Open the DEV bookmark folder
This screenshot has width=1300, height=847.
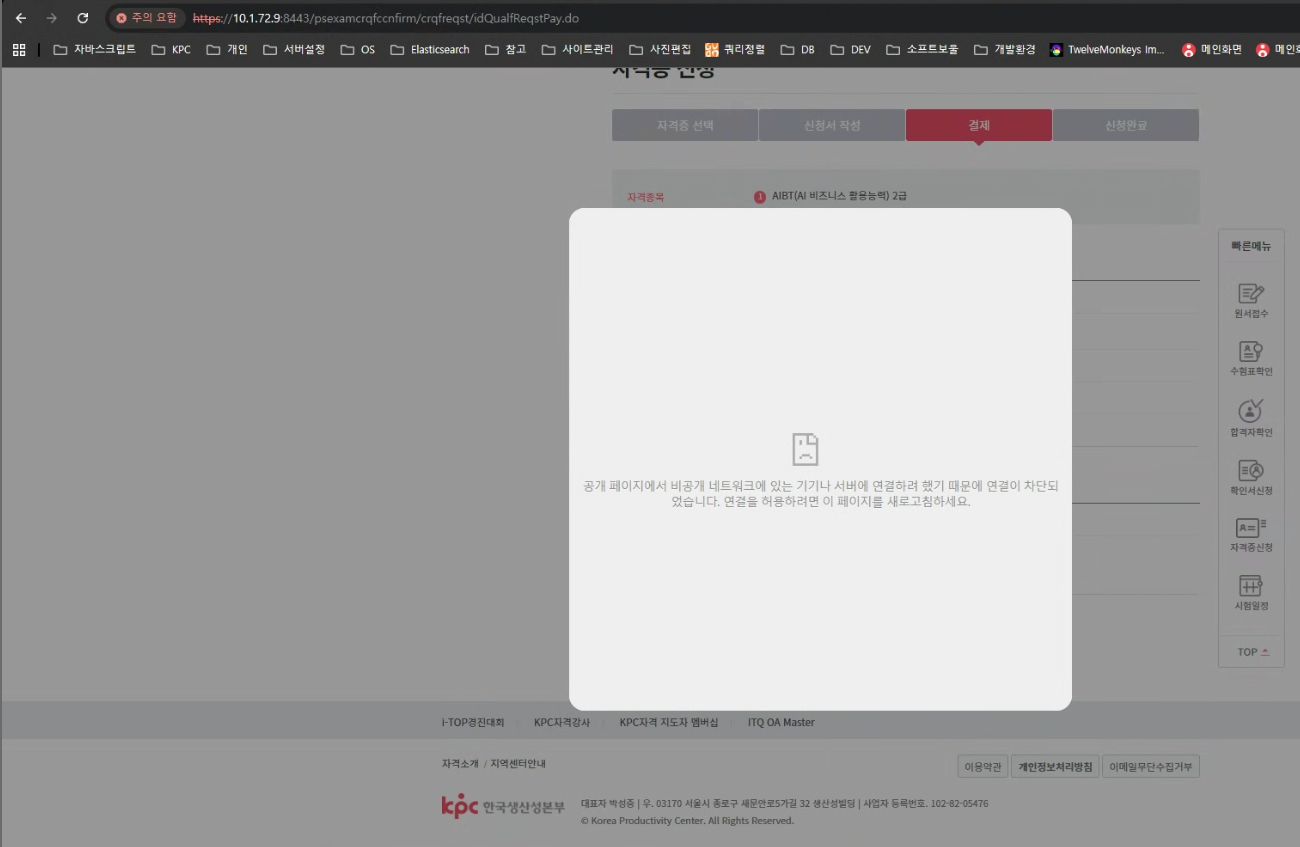pyautogui.click(x=850, y=49)
